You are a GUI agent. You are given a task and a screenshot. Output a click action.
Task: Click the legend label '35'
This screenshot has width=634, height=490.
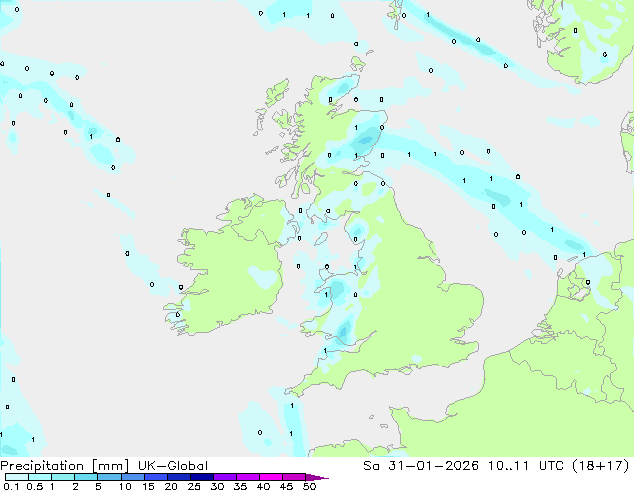coord(240,486)
